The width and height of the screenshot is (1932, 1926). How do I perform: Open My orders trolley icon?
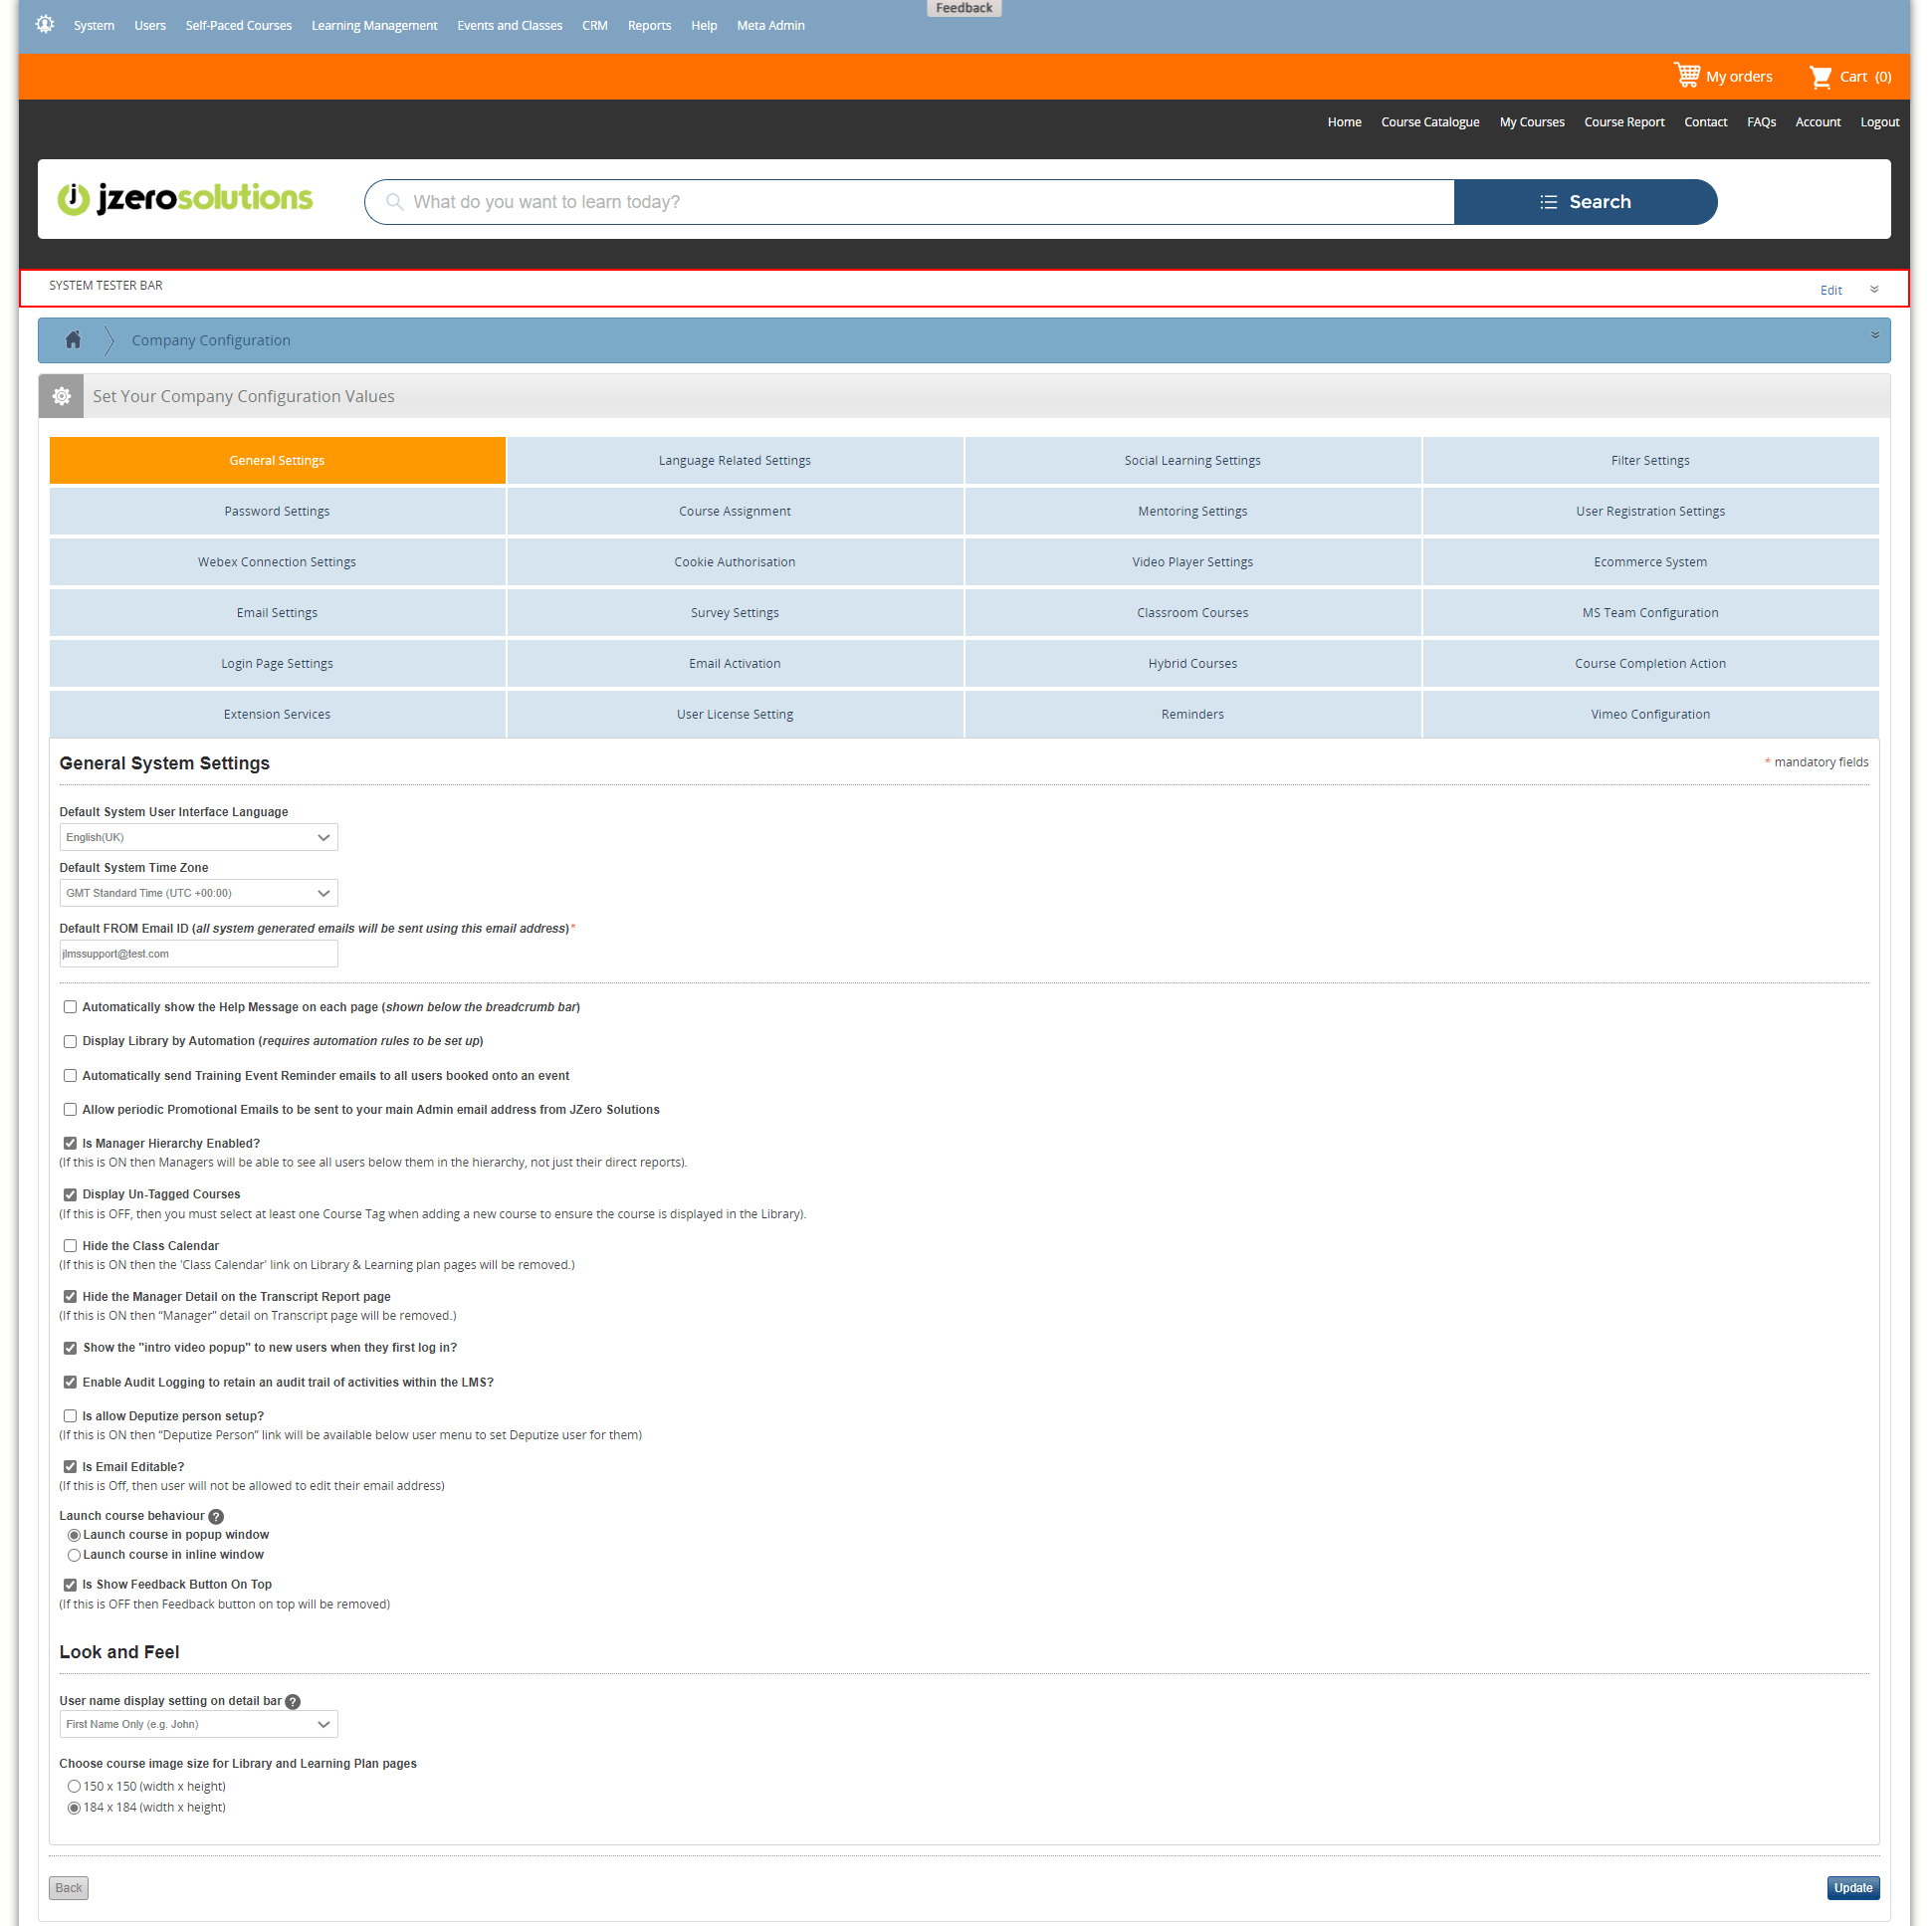[1686, 76]
